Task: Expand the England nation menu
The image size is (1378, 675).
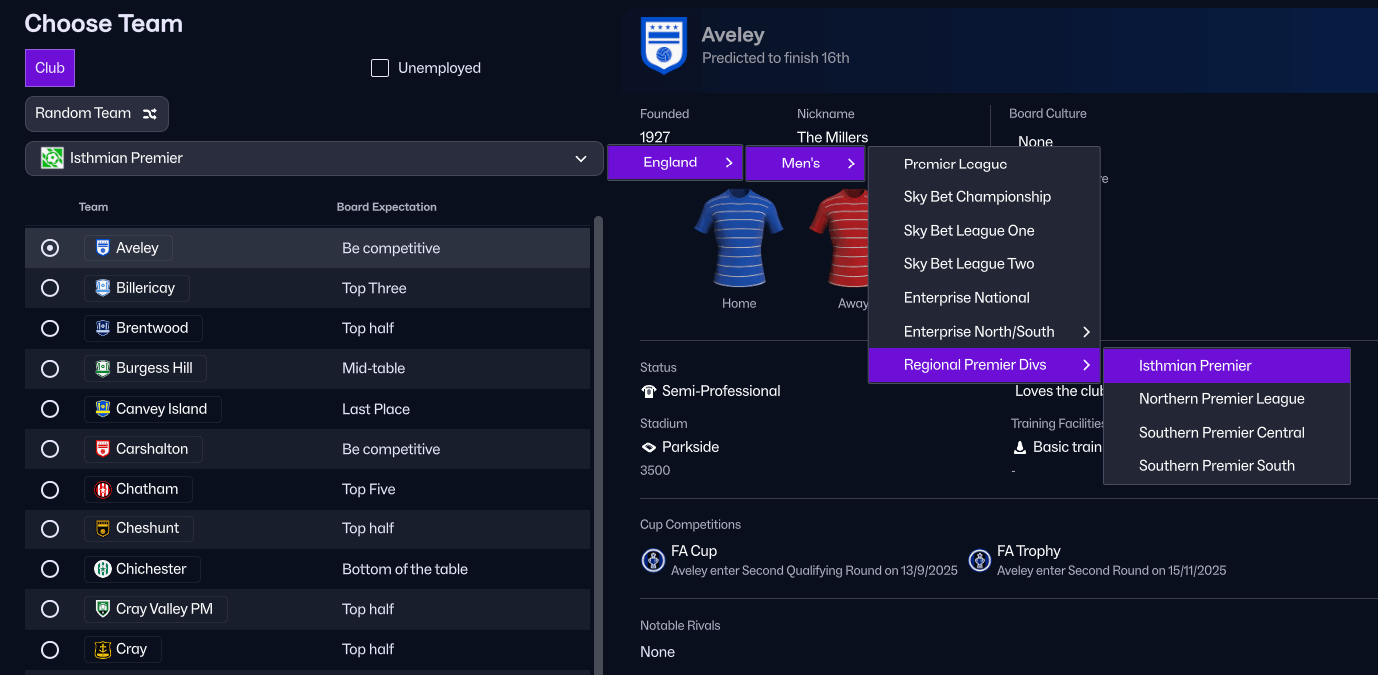Action: [x=674, y=163]
